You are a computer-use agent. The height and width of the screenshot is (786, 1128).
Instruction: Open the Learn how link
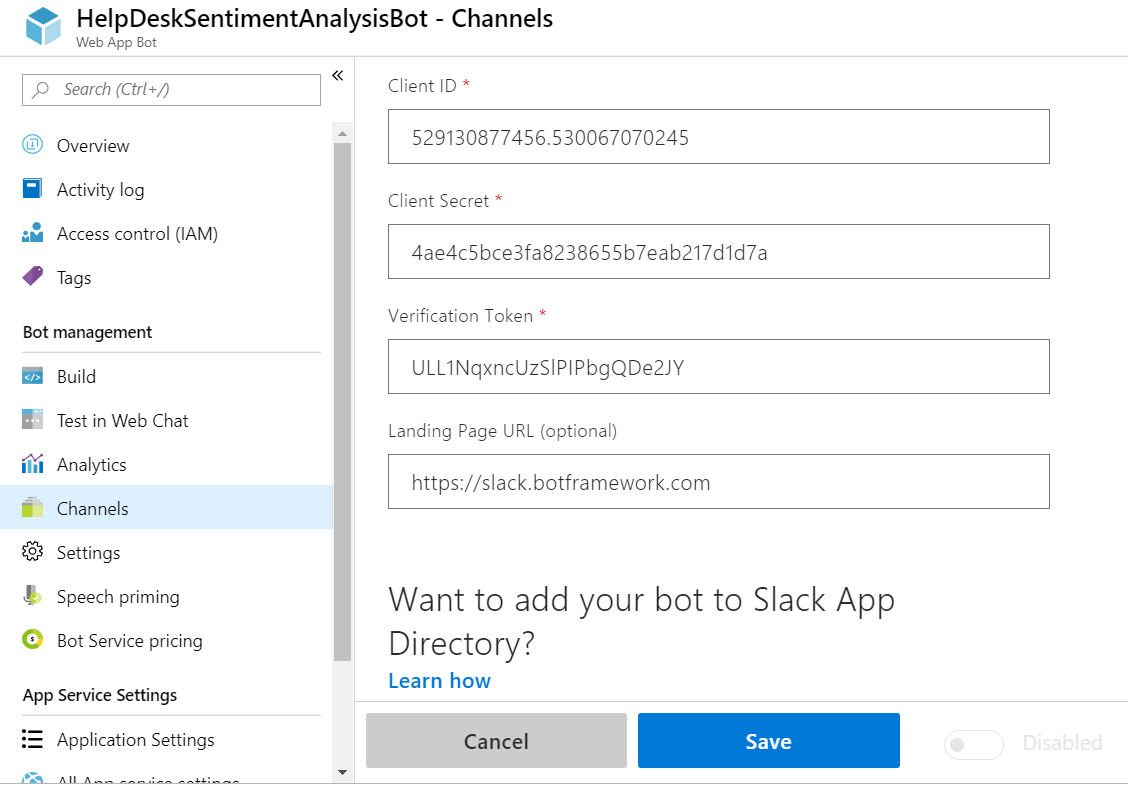point(439,680)
